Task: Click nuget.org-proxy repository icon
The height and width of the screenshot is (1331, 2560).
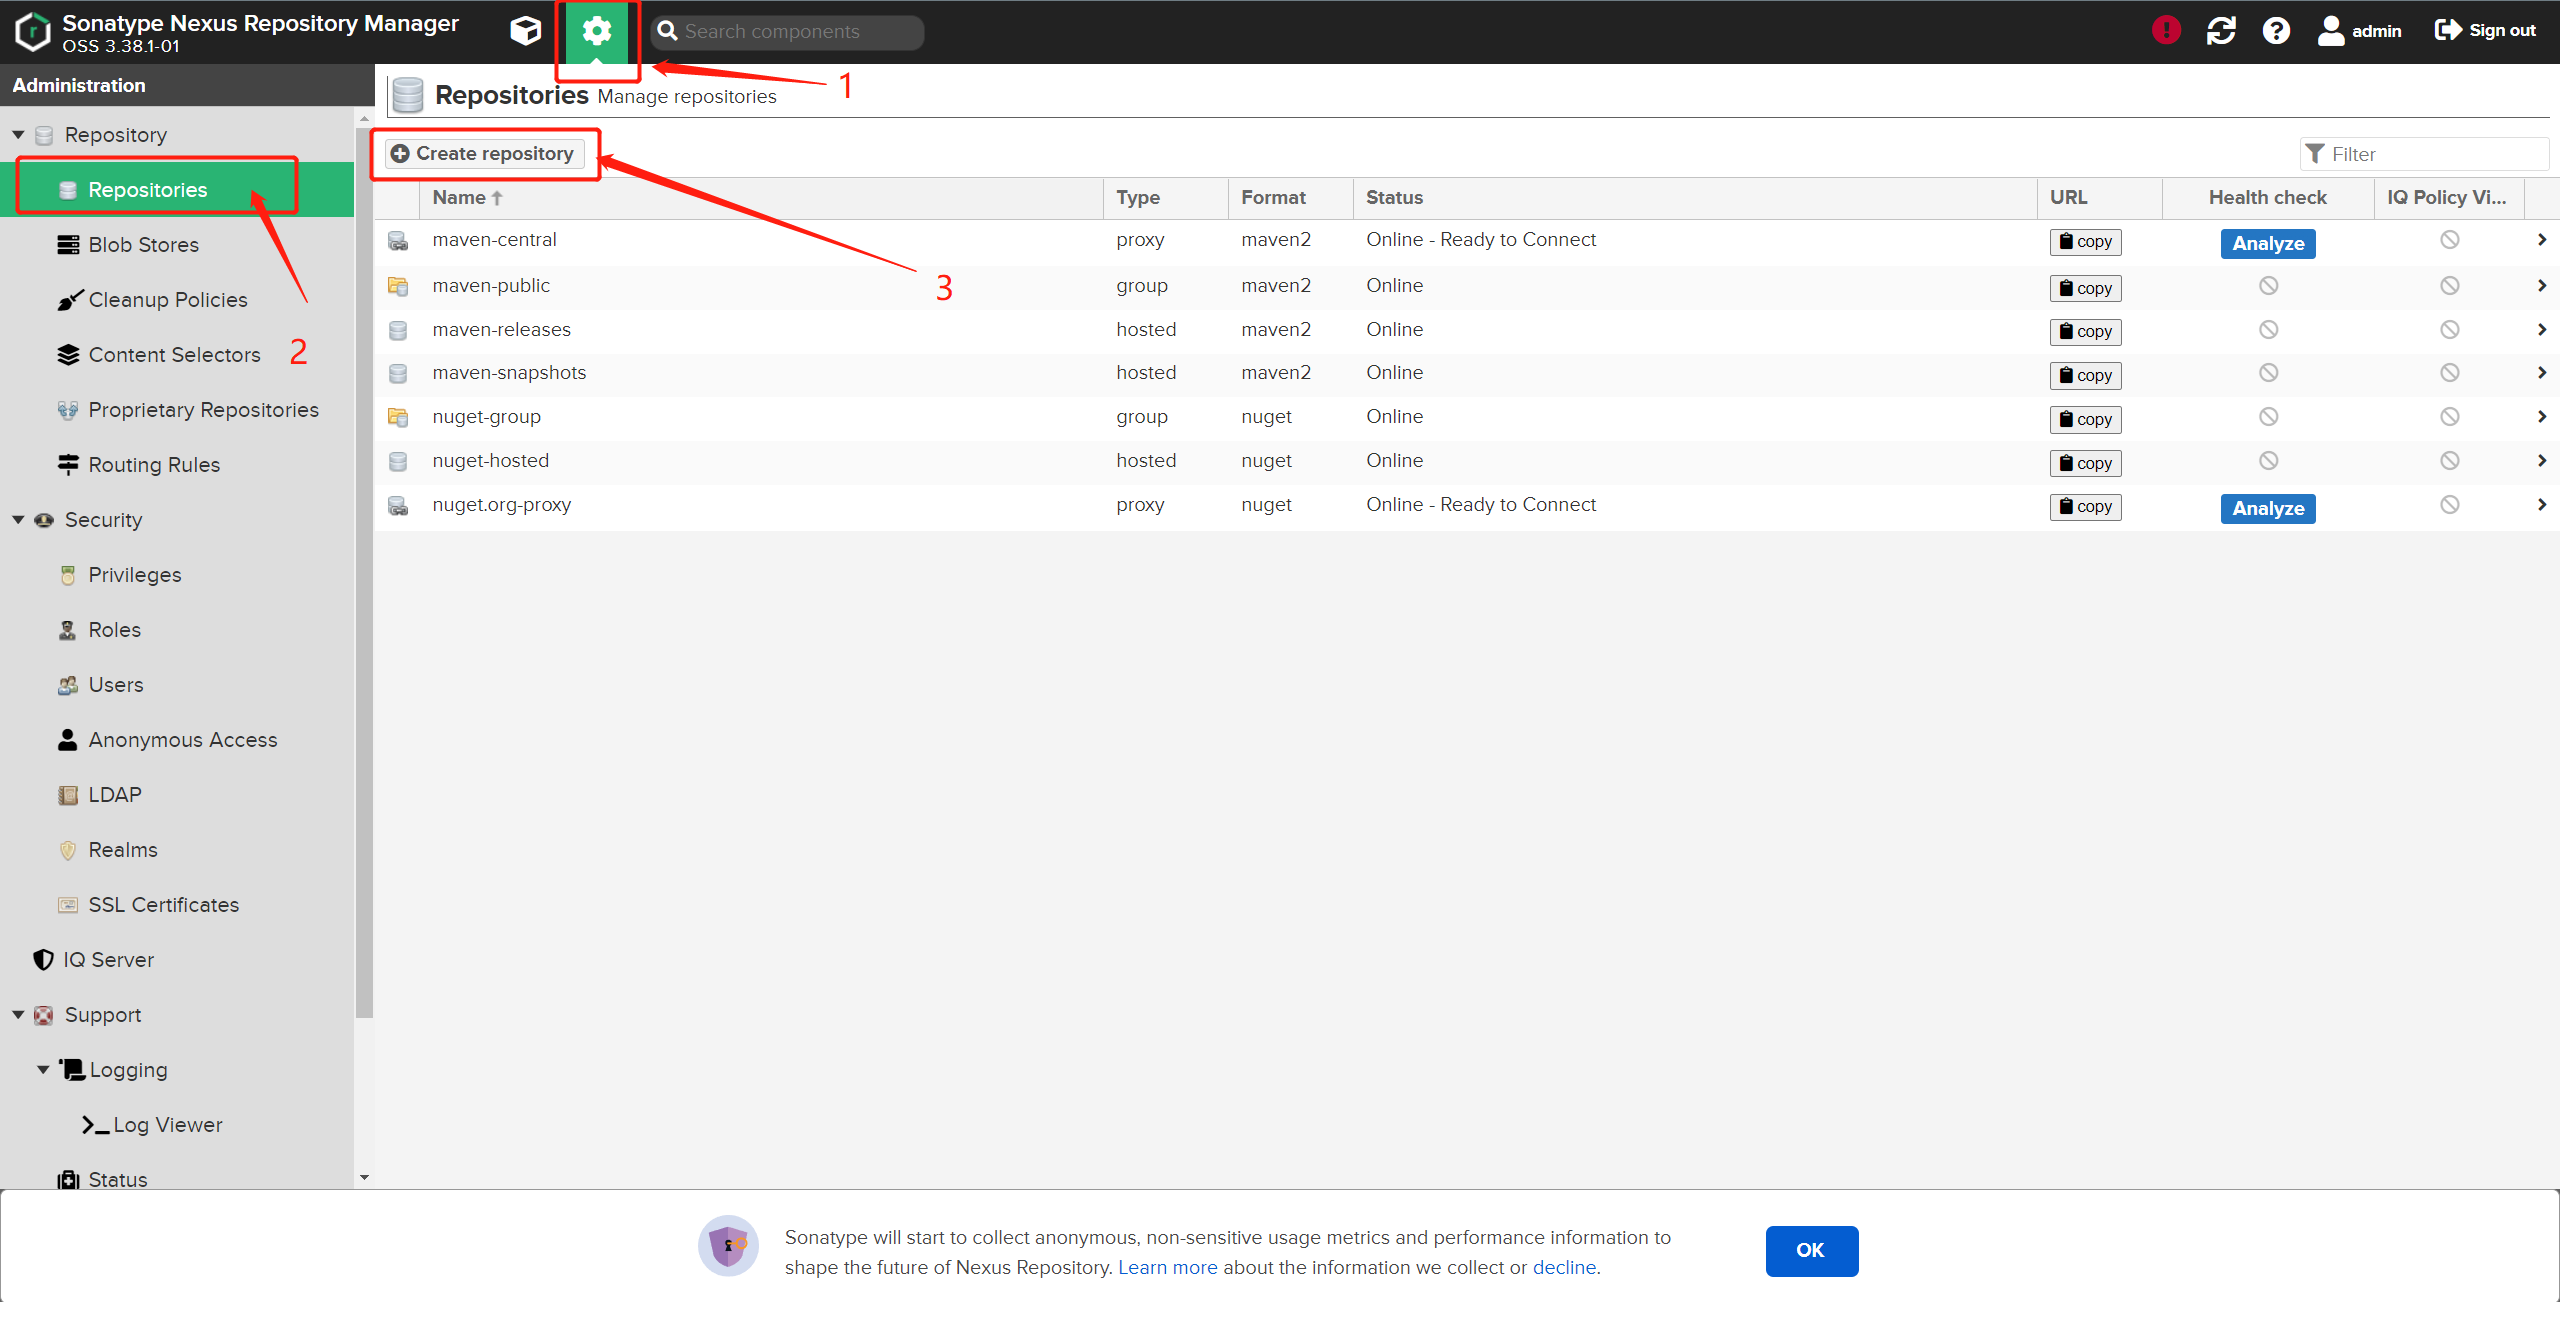Action: click(398, 505)
